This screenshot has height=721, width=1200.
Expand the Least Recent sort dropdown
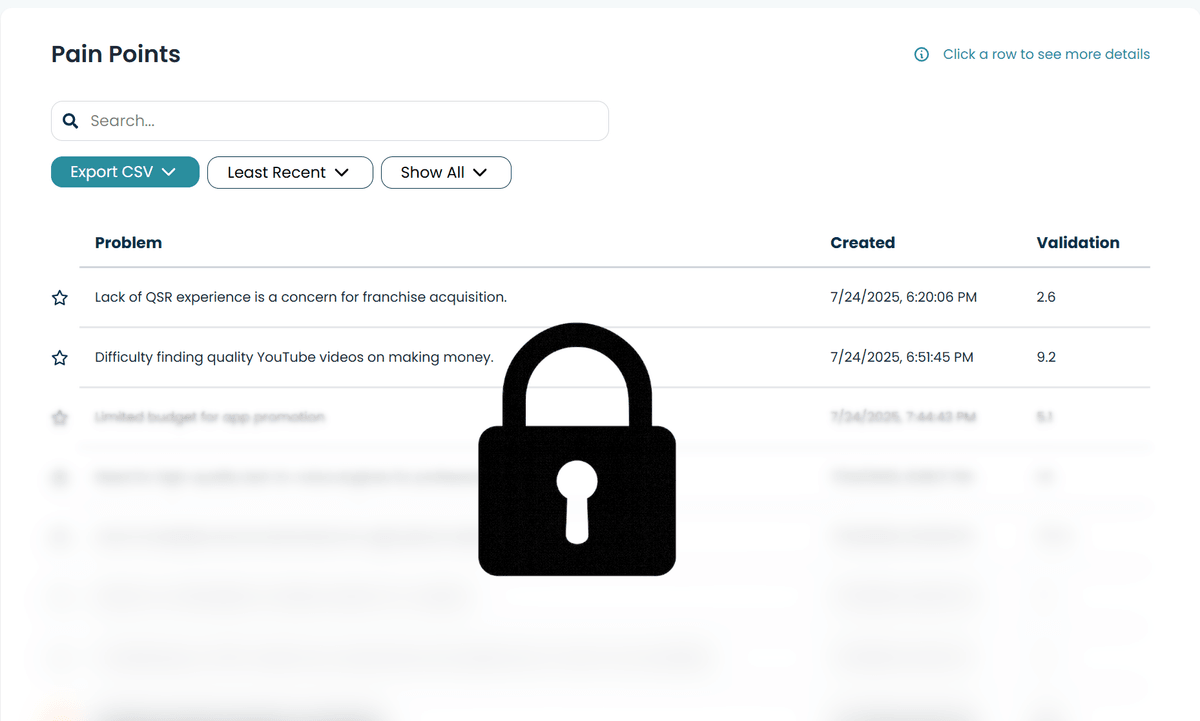coord(289,172)
